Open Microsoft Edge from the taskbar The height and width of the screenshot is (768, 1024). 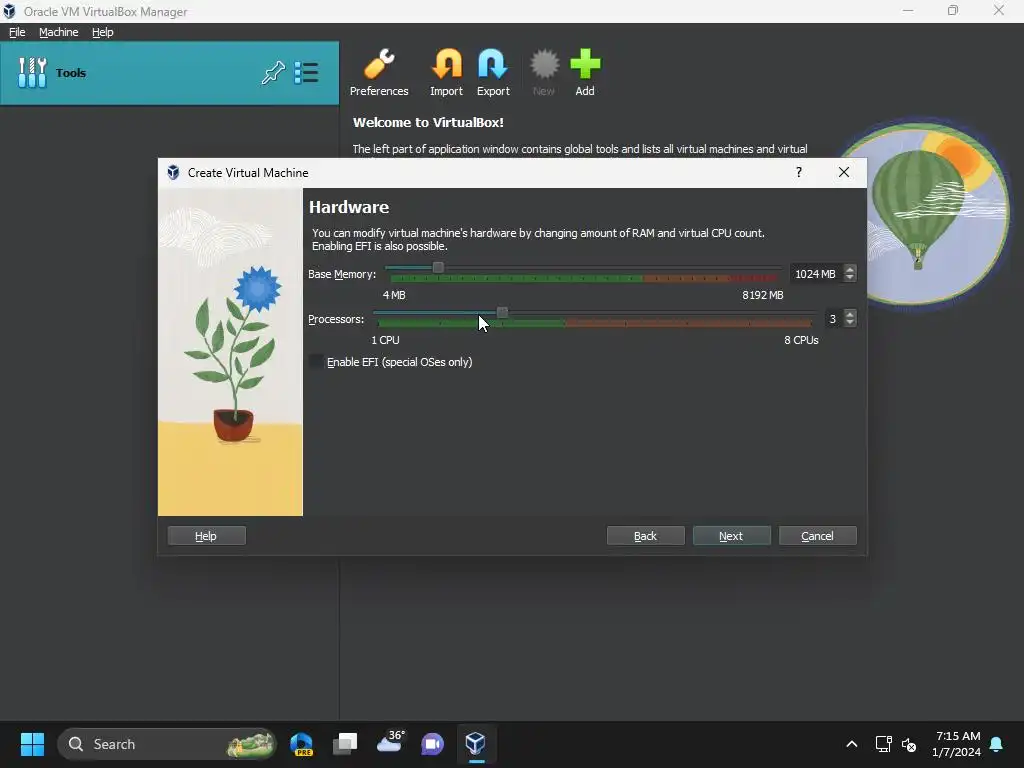point(302,744)
